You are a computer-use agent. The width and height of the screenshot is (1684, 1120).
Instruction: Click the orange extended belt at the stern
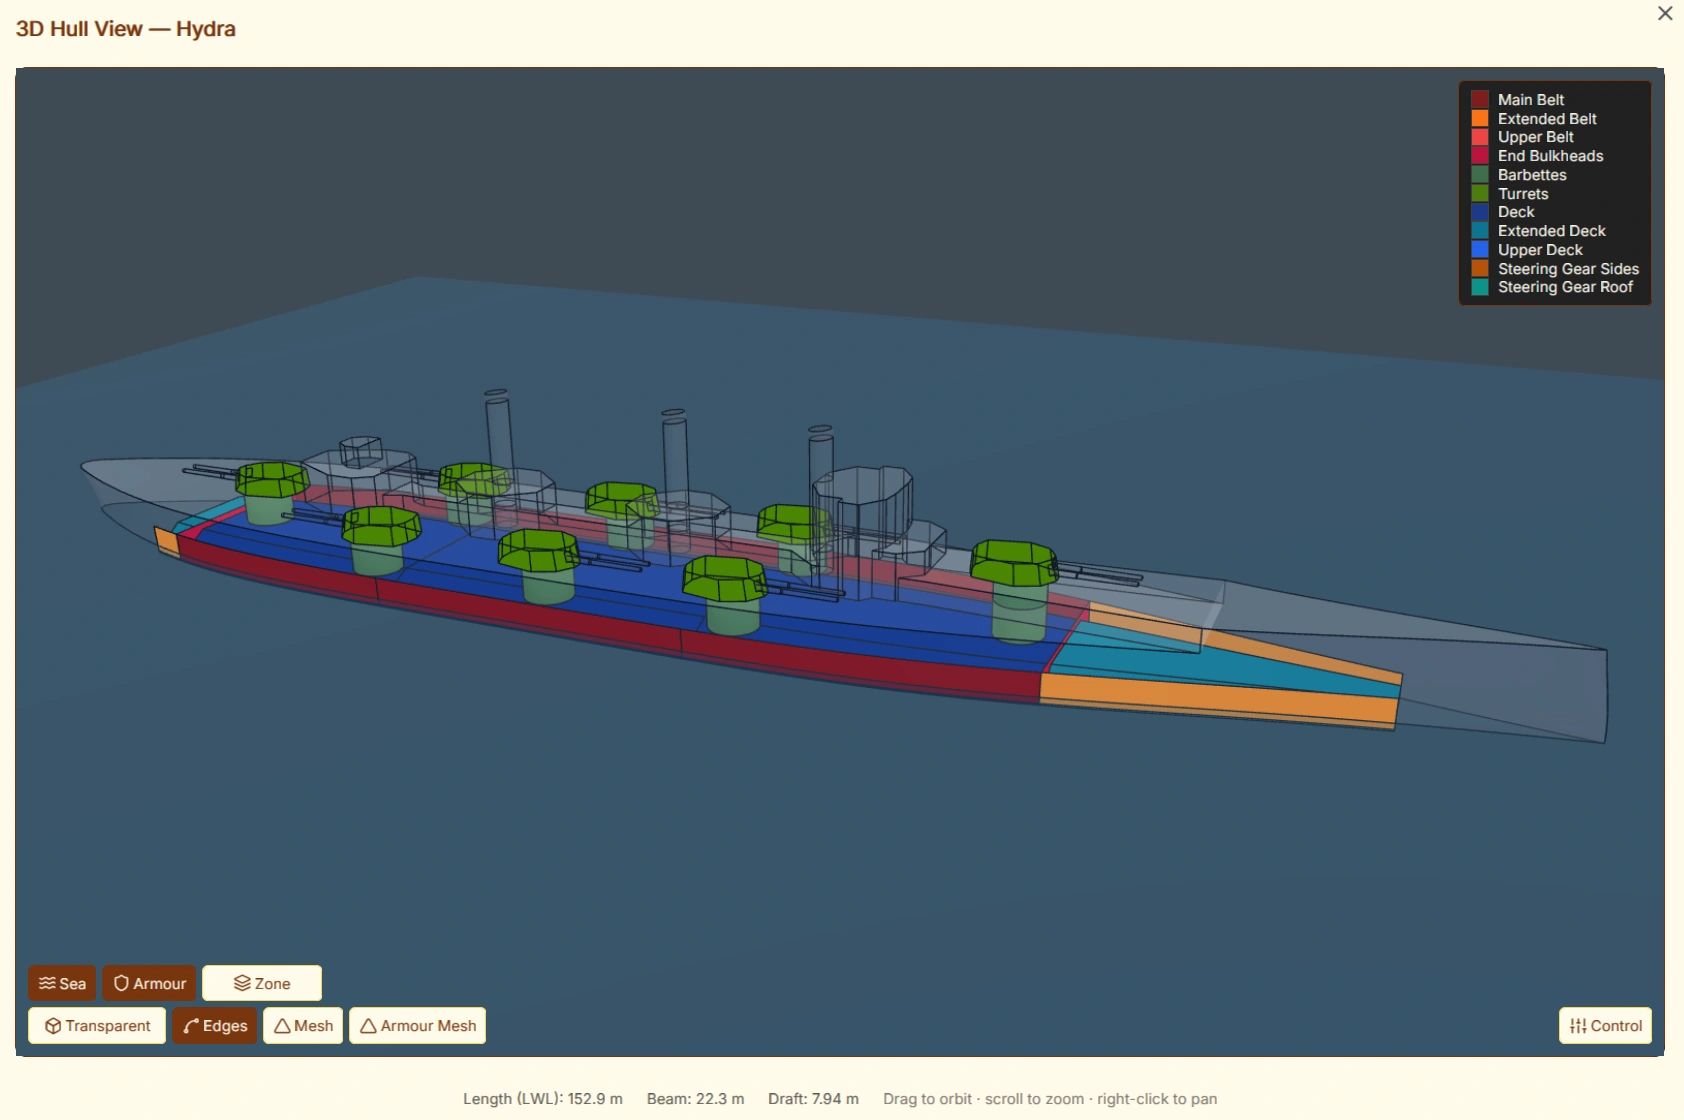(x=1220, y=698)
